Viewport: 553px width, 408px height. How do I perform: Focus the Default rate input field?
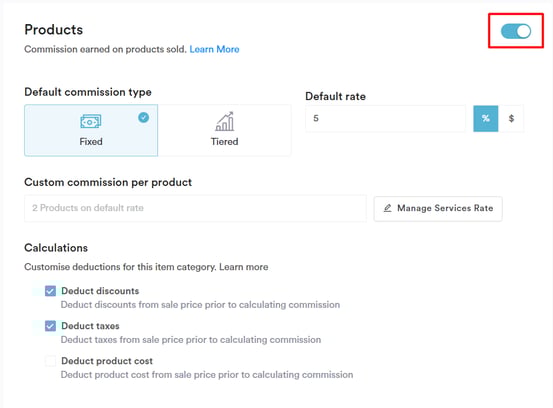pyautogui.click(x=385, y=118)
